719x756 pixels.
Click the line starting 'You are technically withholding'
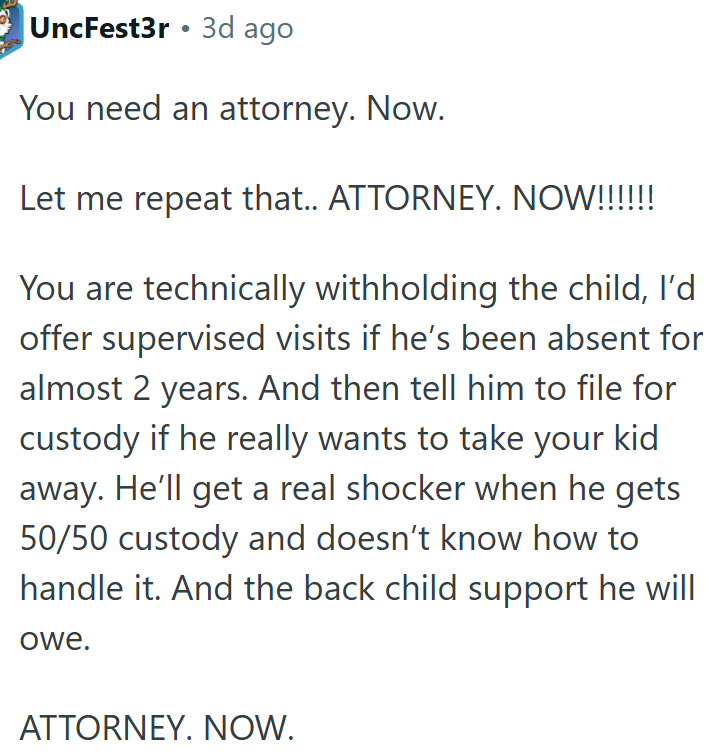357,289
